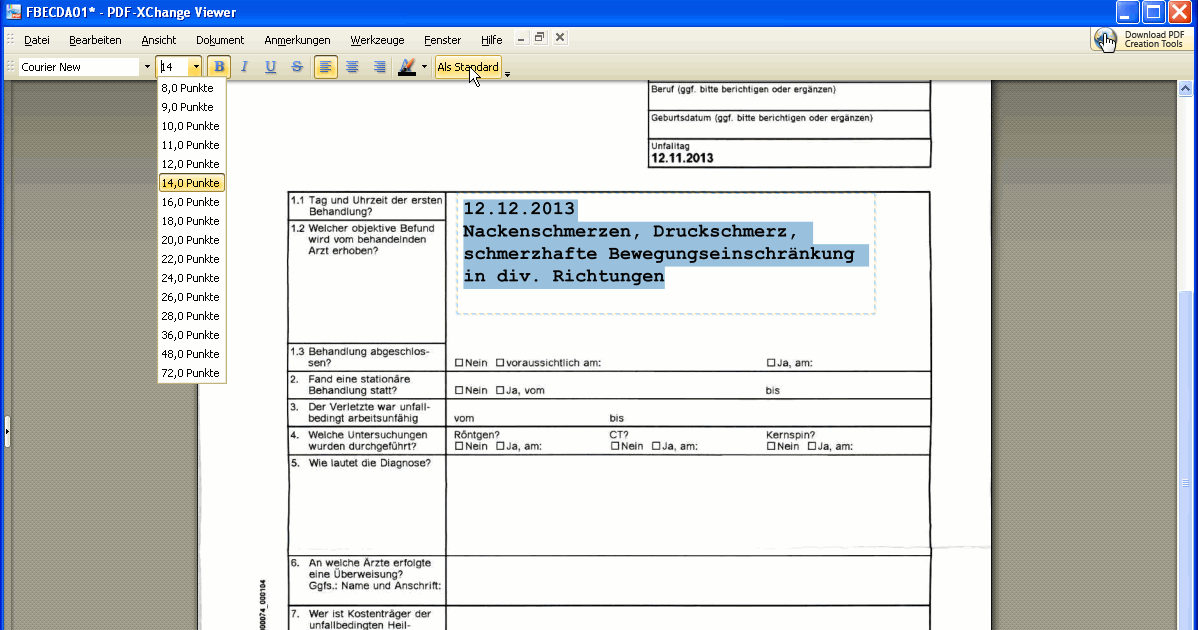Check voraussichtlich am checkbox
This screenshot has width=1198, height=630.
point(500,363)
